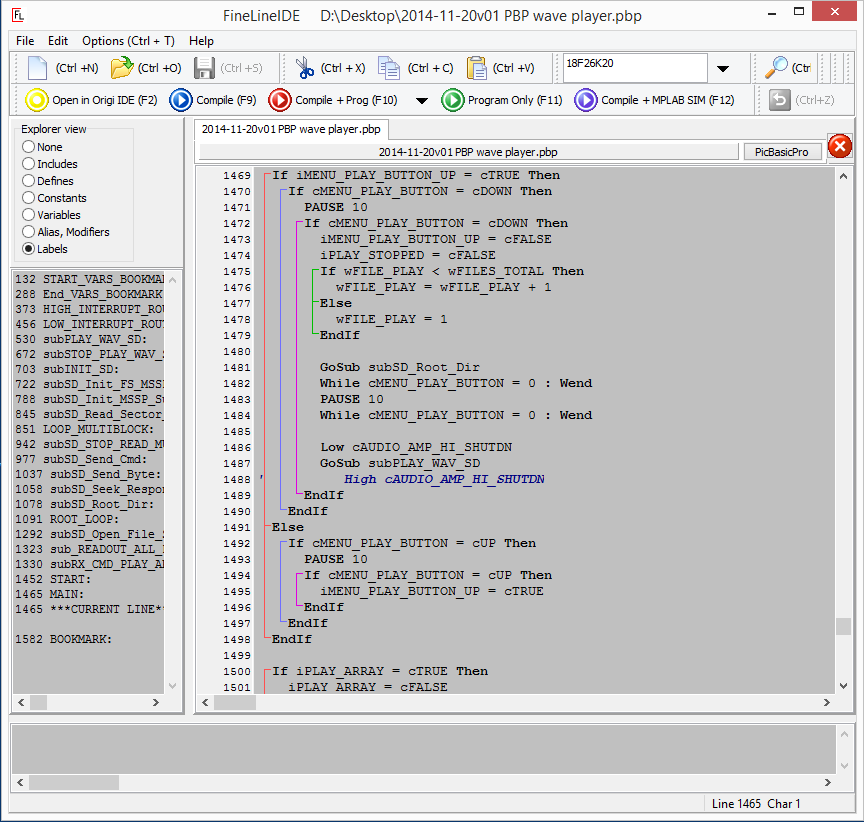Collapse the If block at line 1475
The image size is (864, 822).
314,271
